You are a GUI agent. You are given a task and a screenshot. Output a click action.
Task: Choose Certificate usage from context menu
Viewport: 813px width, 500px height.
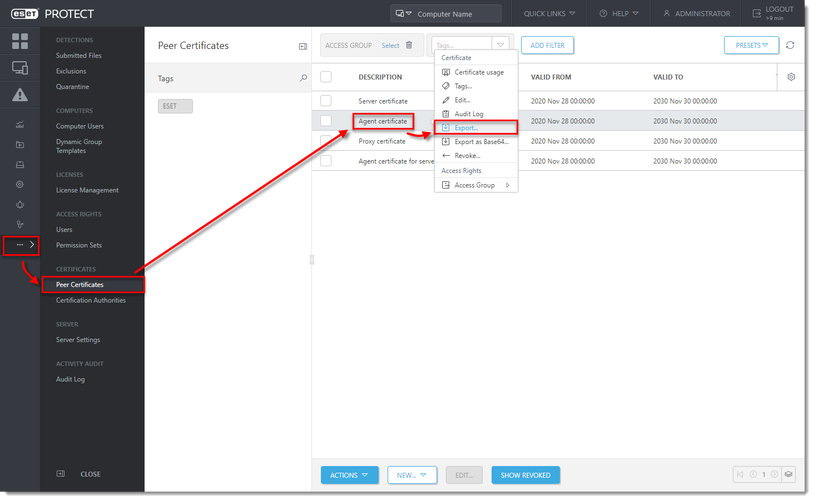click(x=475, y=72)
